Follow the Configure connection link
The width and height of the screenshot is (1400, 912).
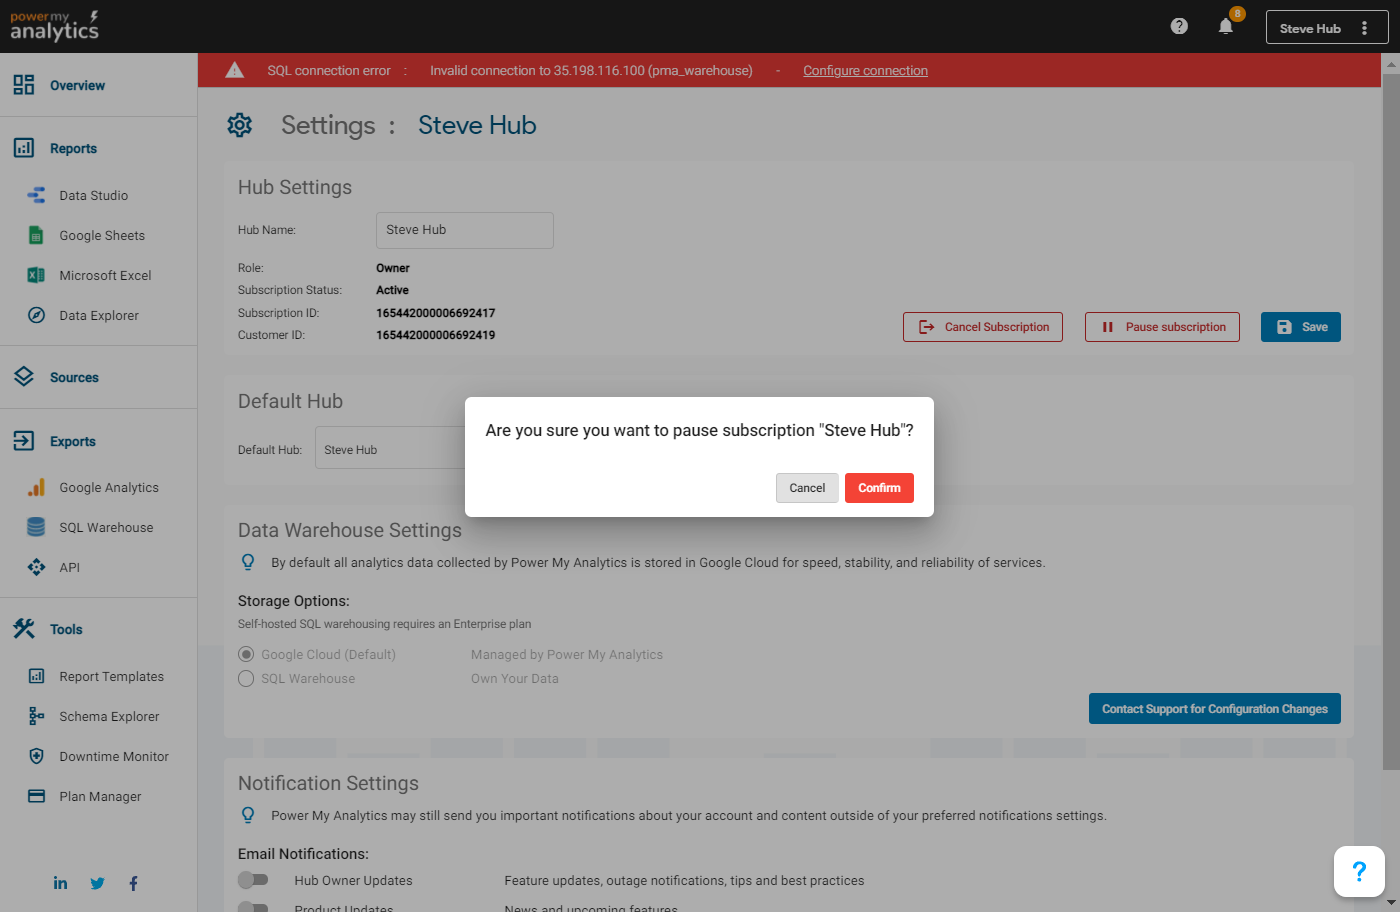(x=865, y=71)
